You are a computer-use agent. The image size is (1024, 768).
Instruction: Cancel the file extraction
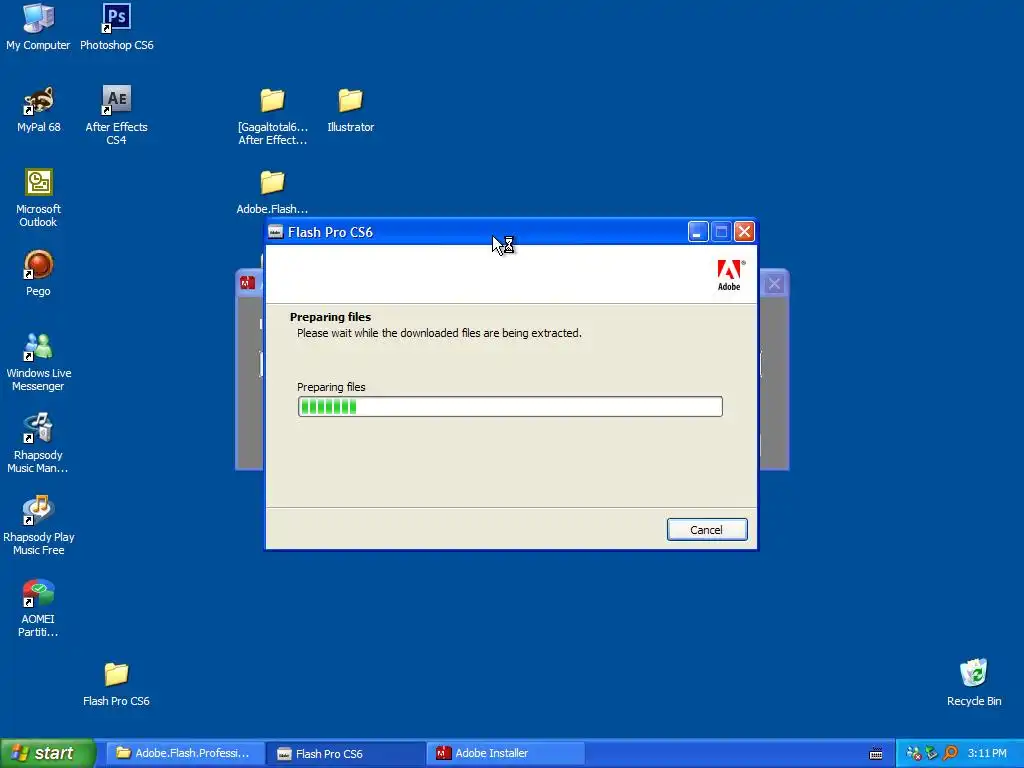[707, 530]
